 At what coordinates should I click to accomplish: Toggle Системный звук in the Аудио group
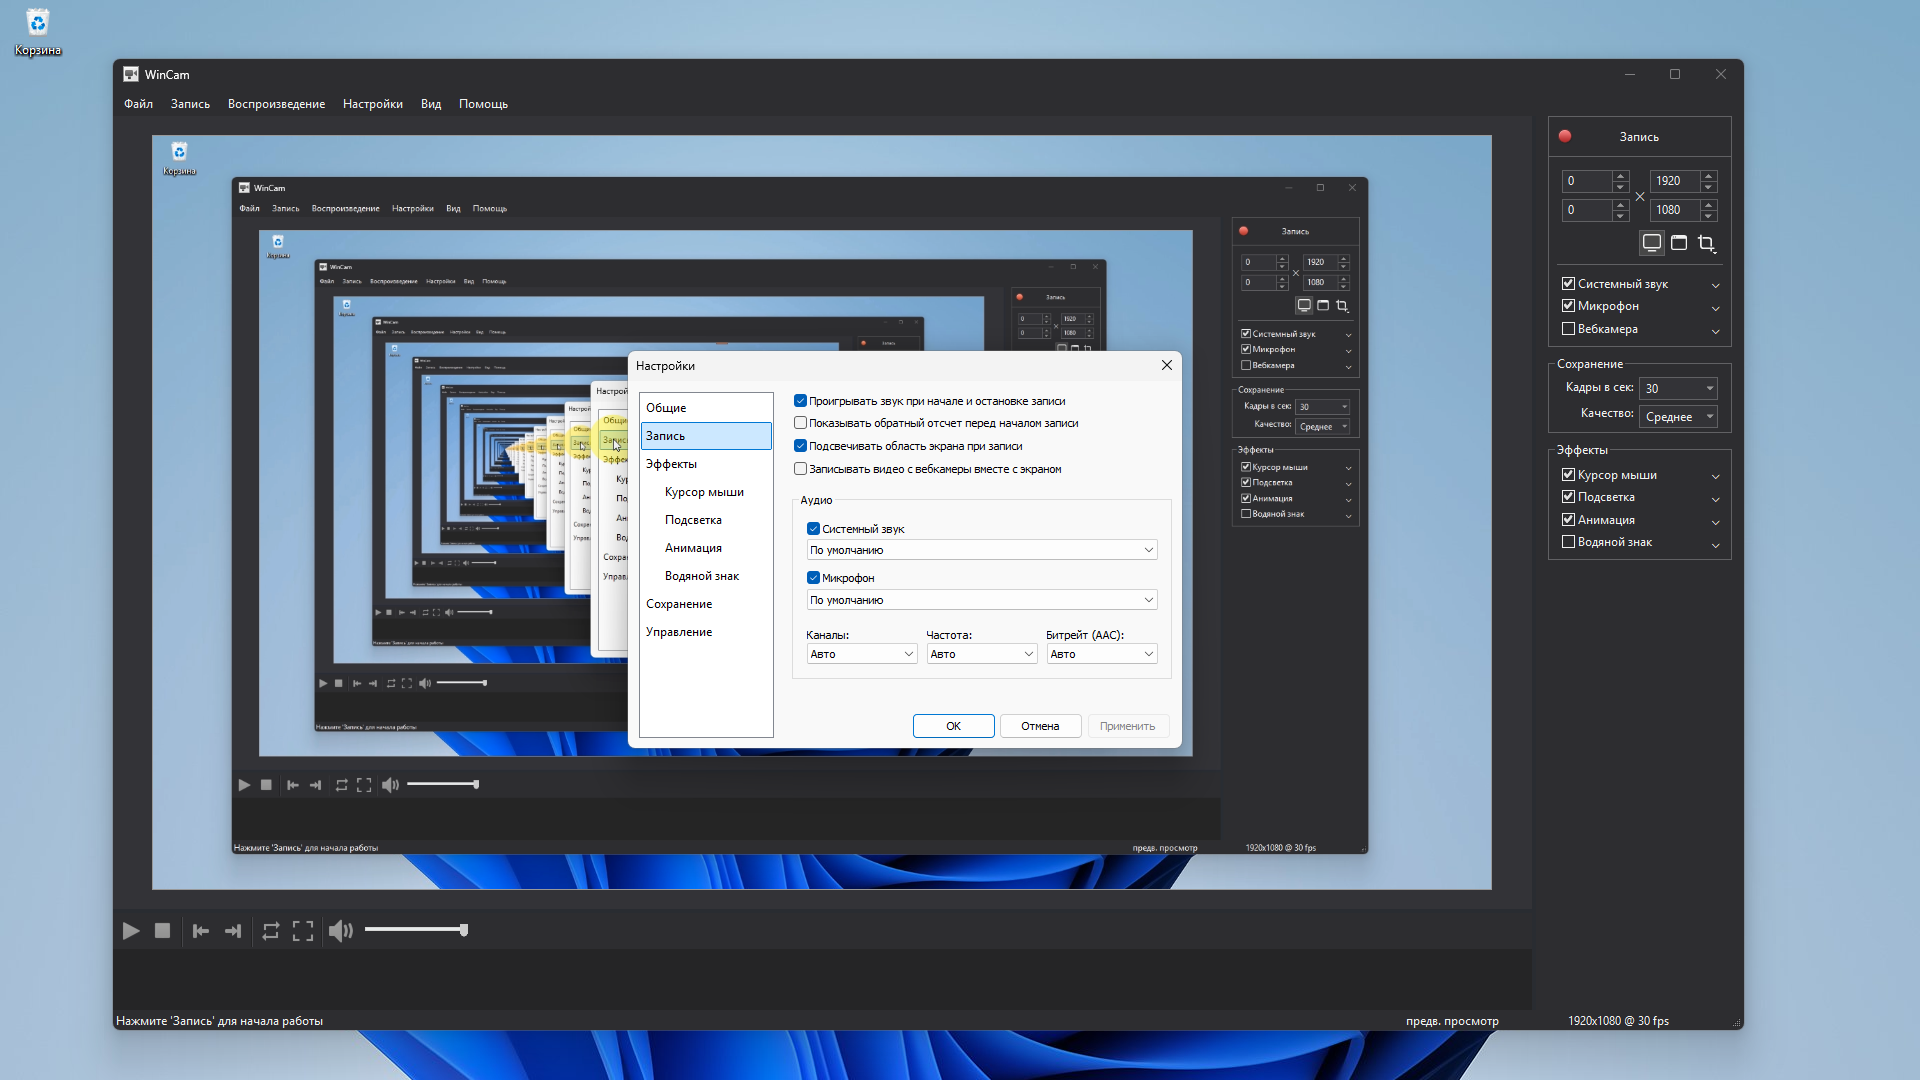click(813, 529)
